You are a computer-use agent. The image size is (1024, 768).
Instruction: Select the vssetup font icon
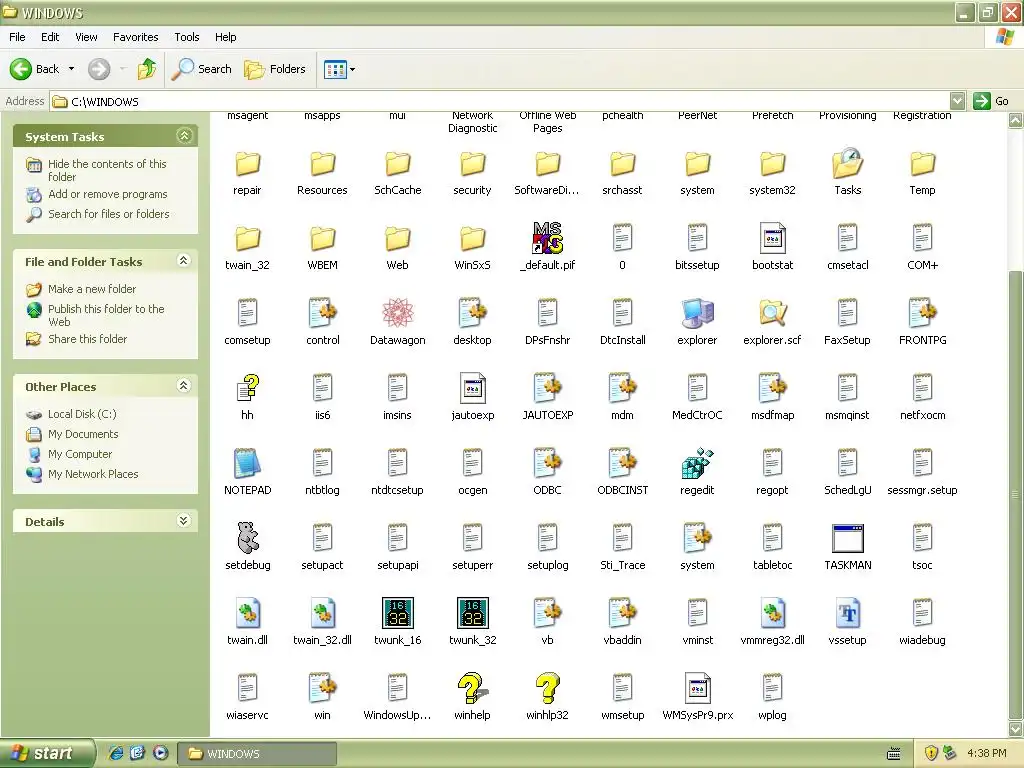coord(848,613)
